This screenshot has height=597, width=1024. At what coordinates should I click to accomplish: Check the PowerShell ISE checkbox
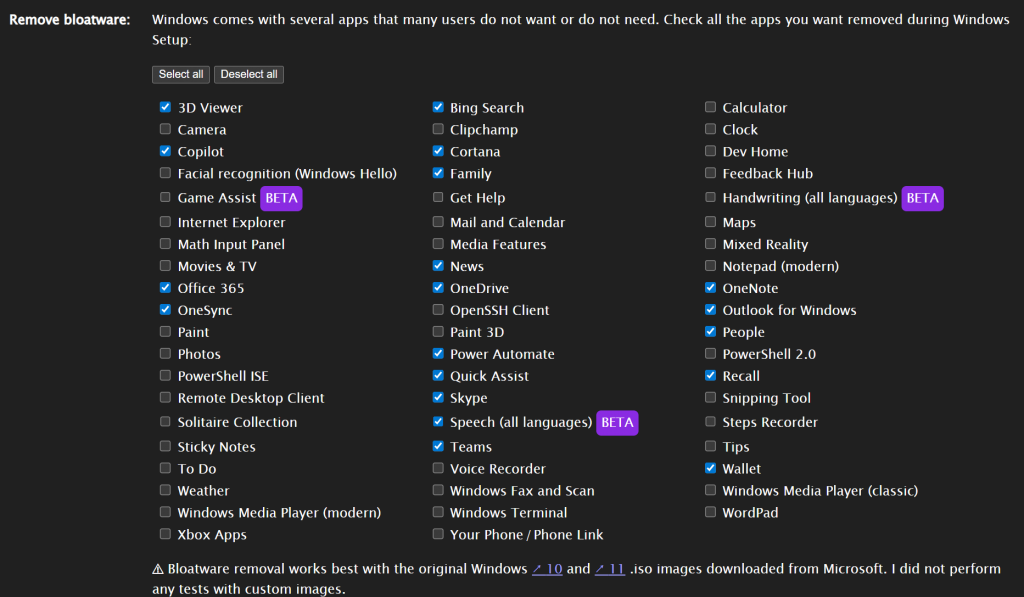coord(165,376)
